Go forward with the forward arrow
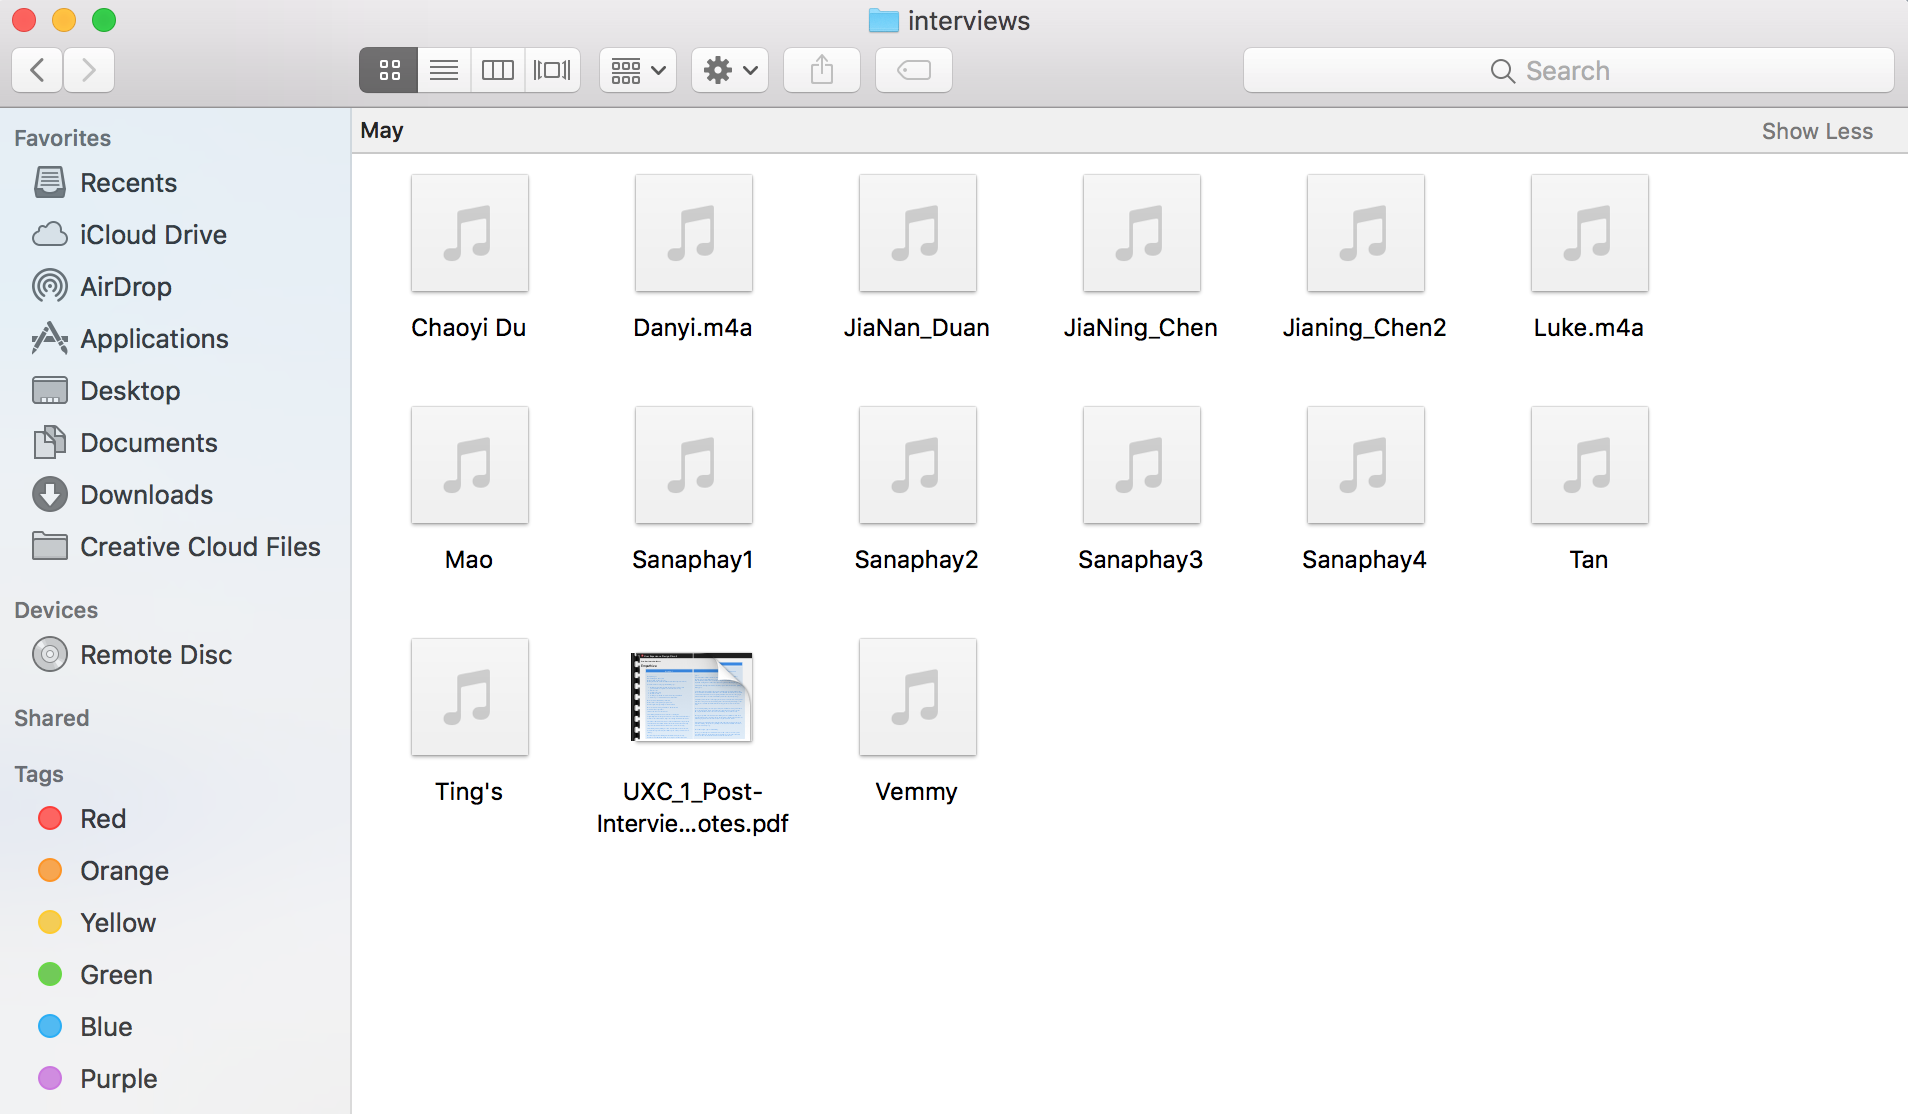Screen dimensions: 1908x1114 (89, 70)
